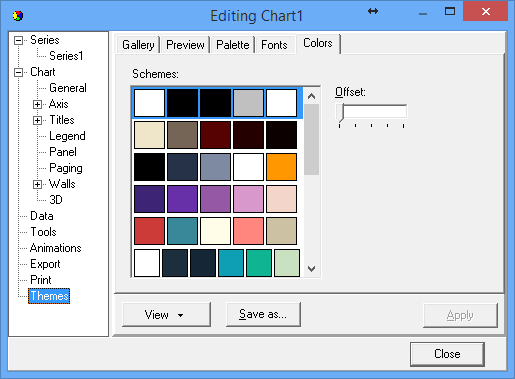The width and height of the screenshot is (515, 379).
Task: Open the View dropdown button
Action: coord(166,314)
